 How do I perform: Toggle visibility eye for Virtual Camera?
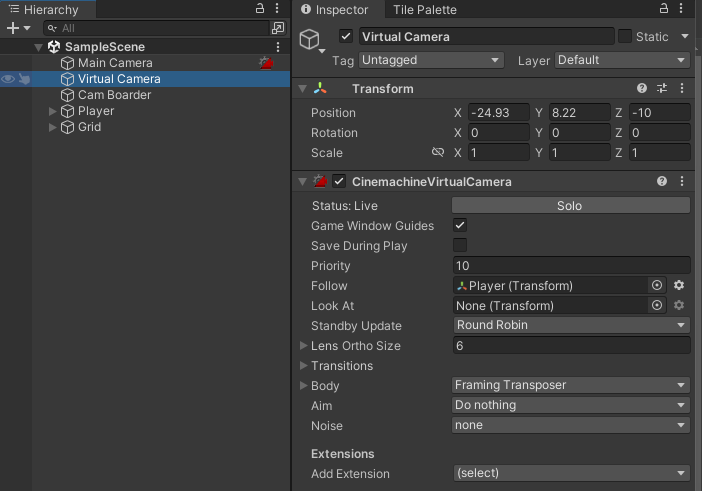click(x=8, y=79)
